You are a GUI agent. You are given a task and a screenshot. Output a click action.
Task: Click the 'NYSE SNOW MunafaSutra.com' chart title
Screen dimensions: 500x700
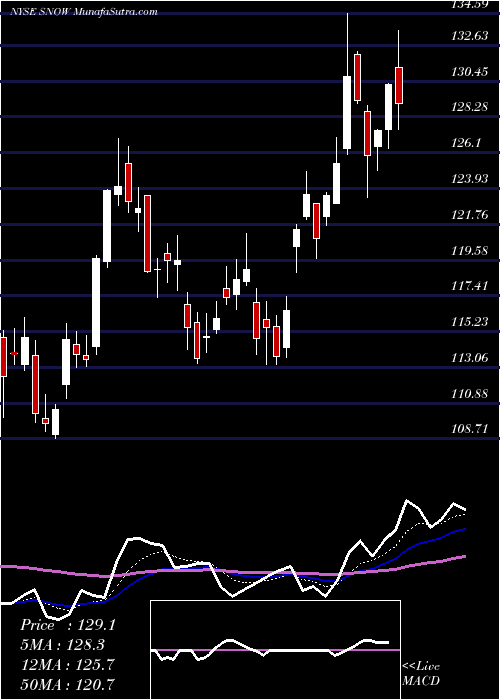(x=84, y=12)
